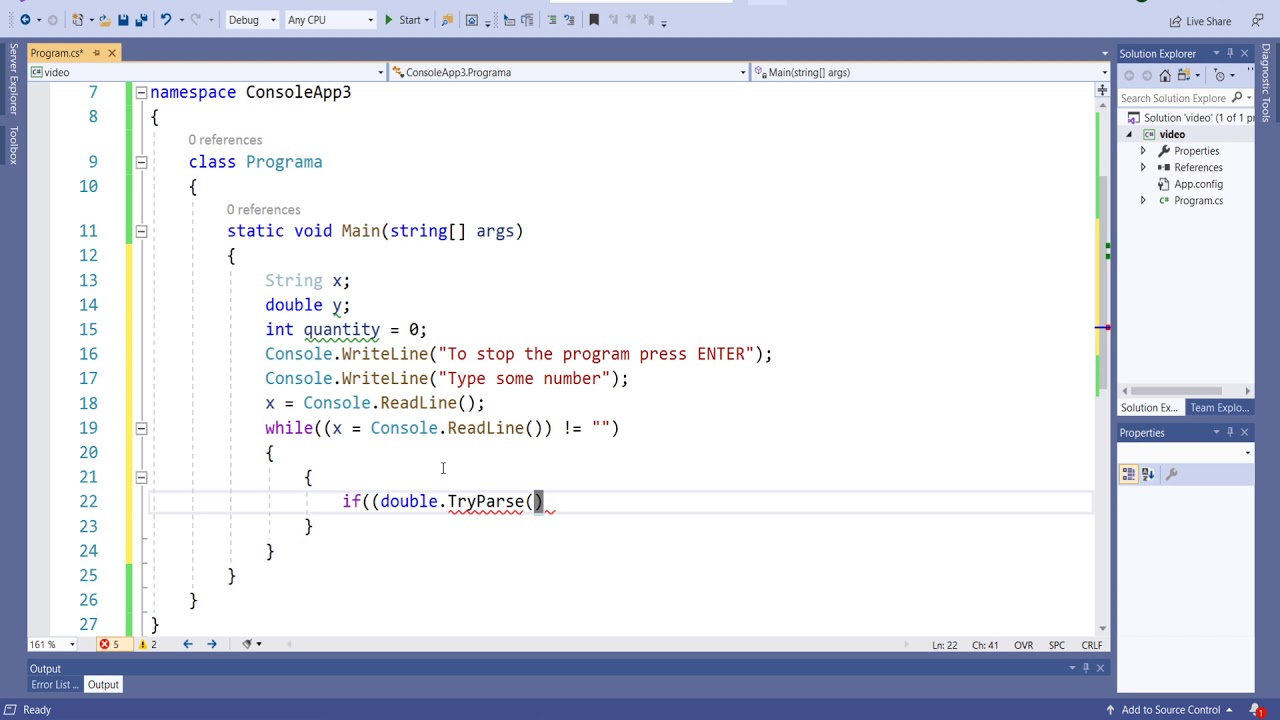Click the Categorized icon in Properties panel
Viewport: 1280px width, 720px height.
1129,474
